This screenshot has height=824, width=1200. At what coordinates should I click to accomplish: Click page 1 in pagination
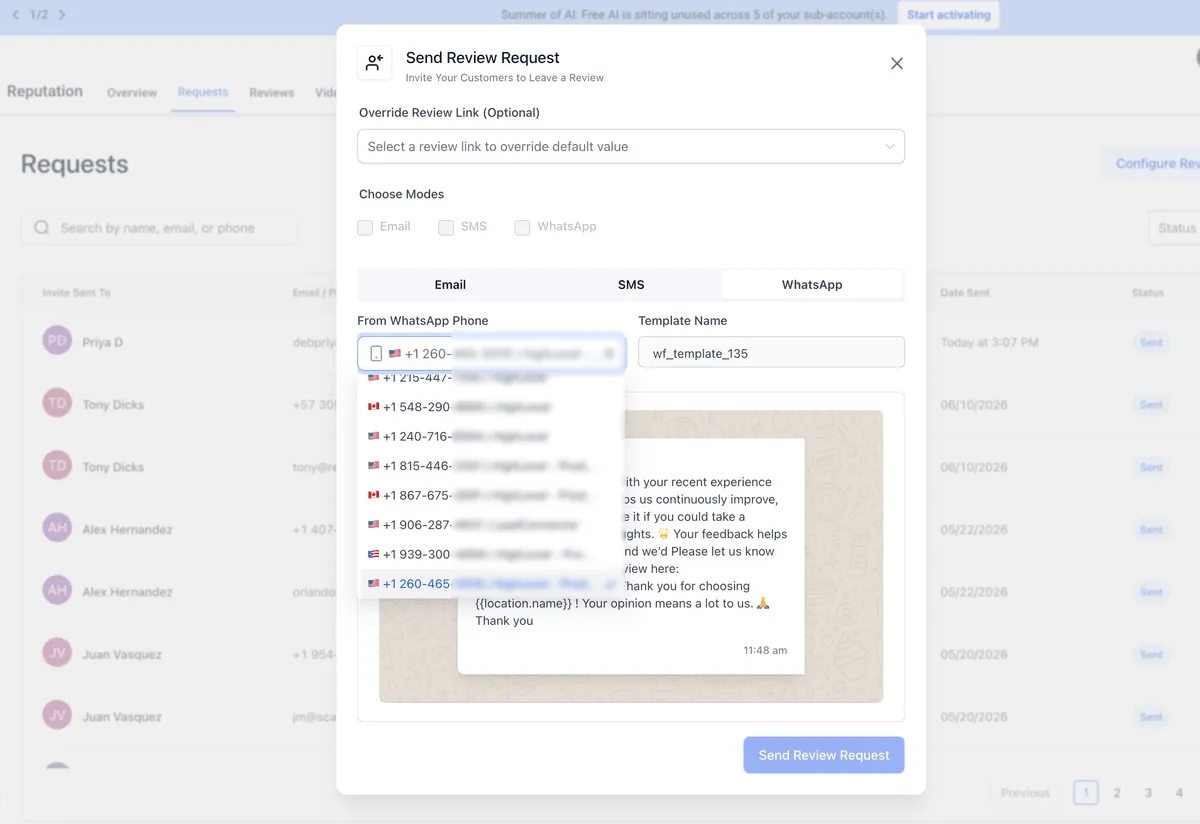coord(1086,793)
